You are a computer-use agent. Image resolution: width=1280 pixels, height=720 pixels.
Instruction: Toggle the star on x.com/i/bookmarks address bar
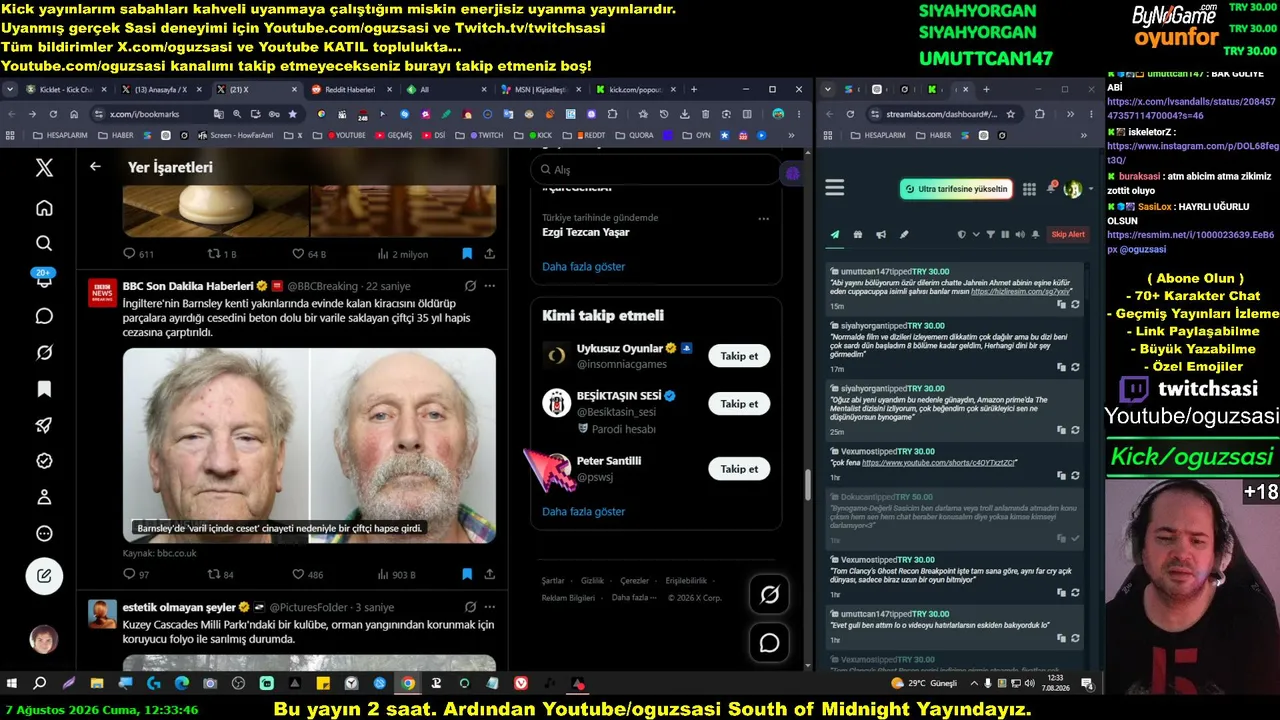[x=293, y=114]
